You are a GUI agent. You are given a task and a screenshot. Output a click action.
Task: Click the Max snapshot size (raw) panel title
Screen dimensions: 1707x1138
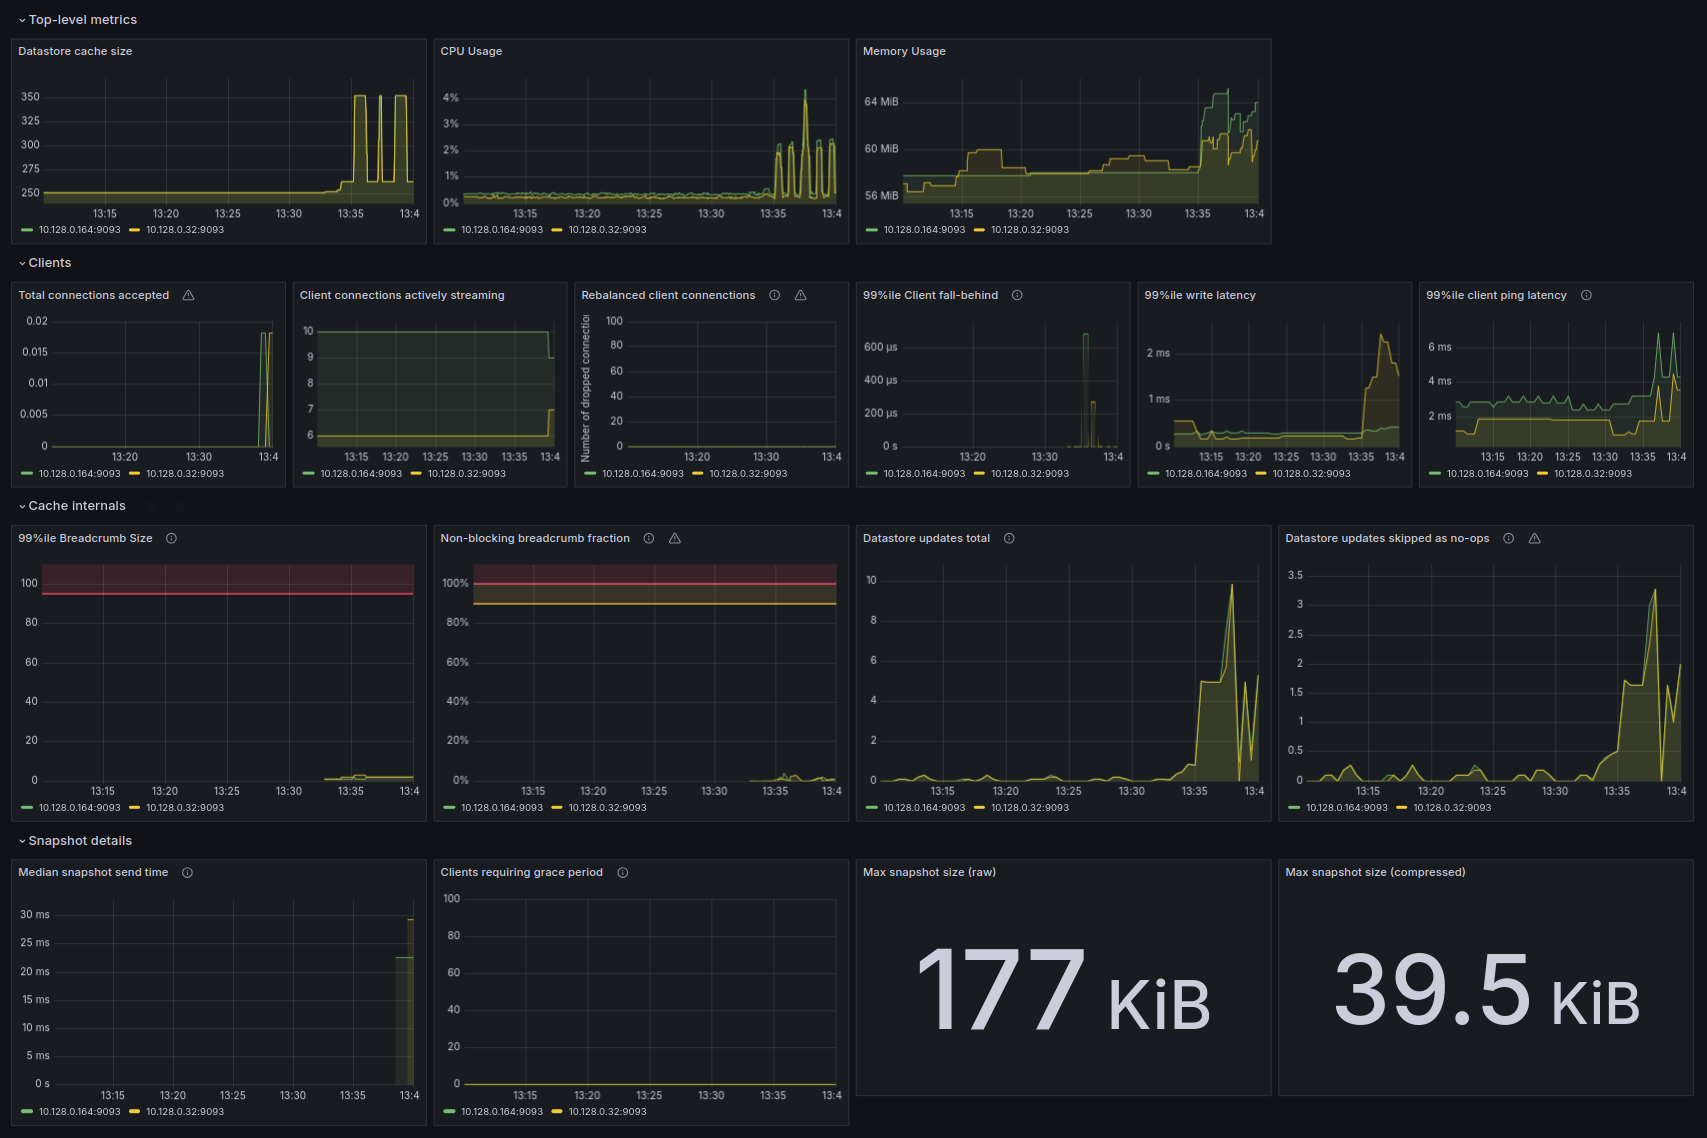coord(929,872)
